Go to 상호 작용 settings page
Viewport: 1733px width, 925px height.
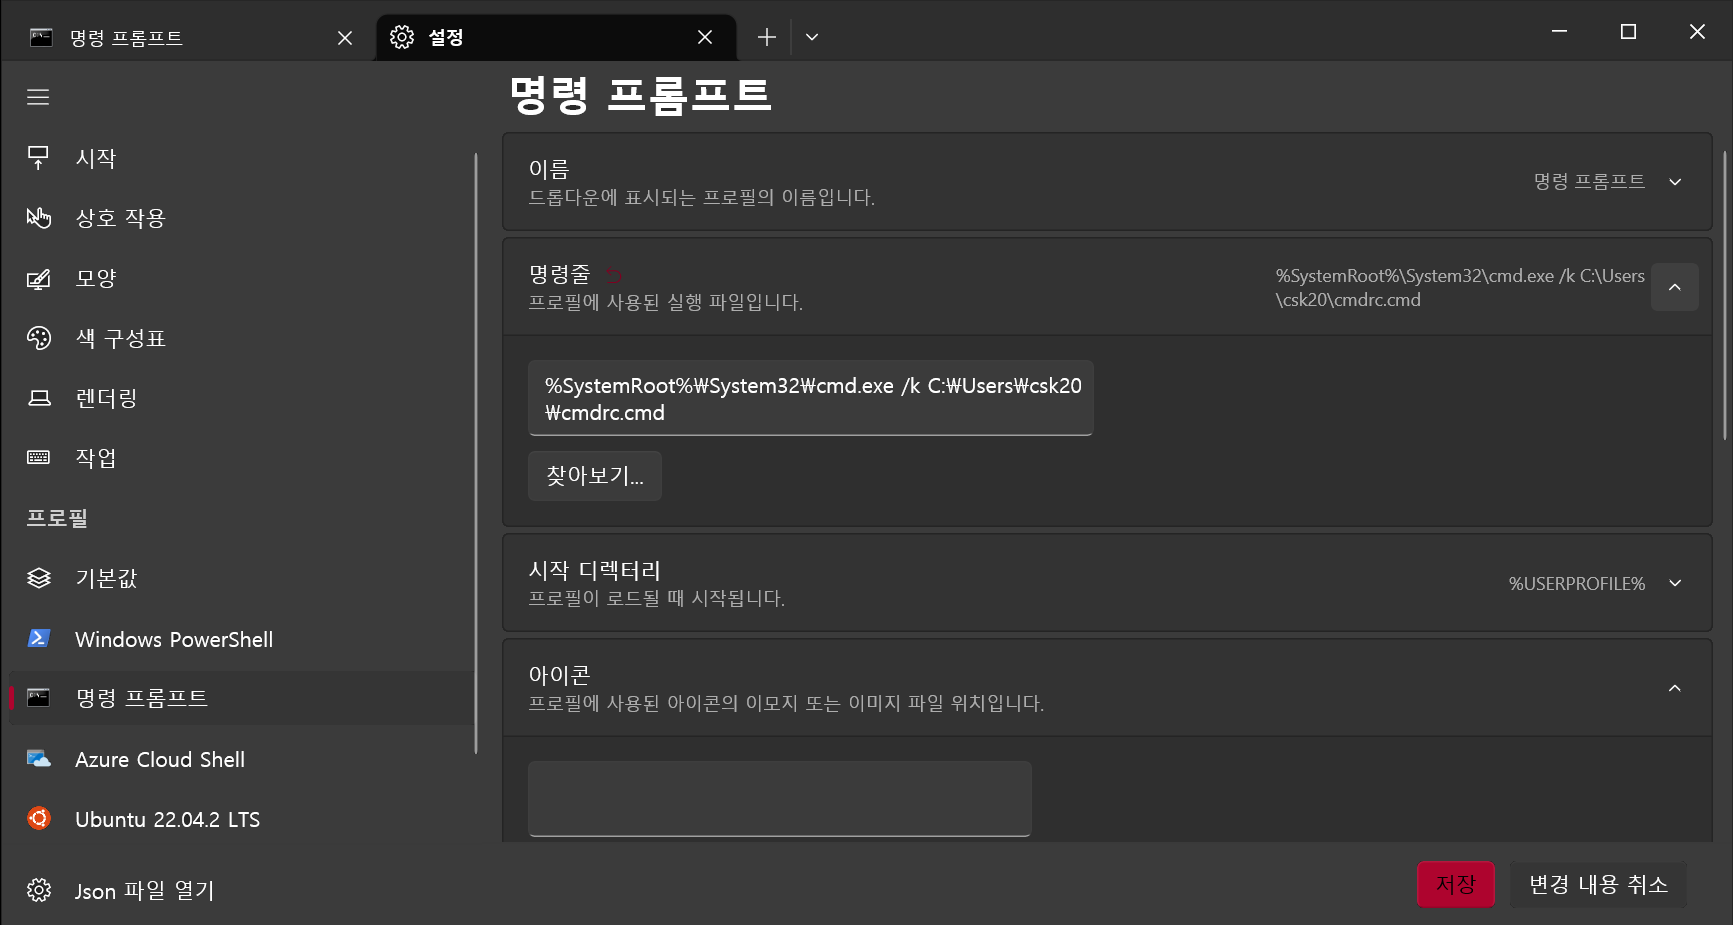pos(240,218)
